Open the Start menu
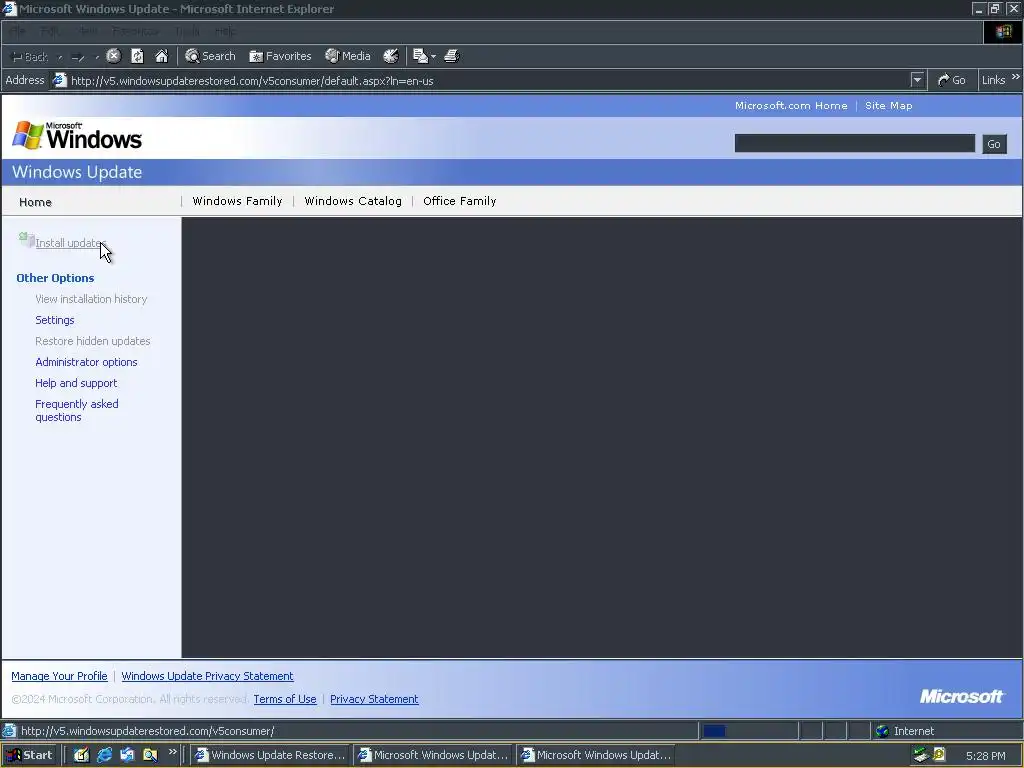Screen dimensions: 1024x768 tap(30, 755)
